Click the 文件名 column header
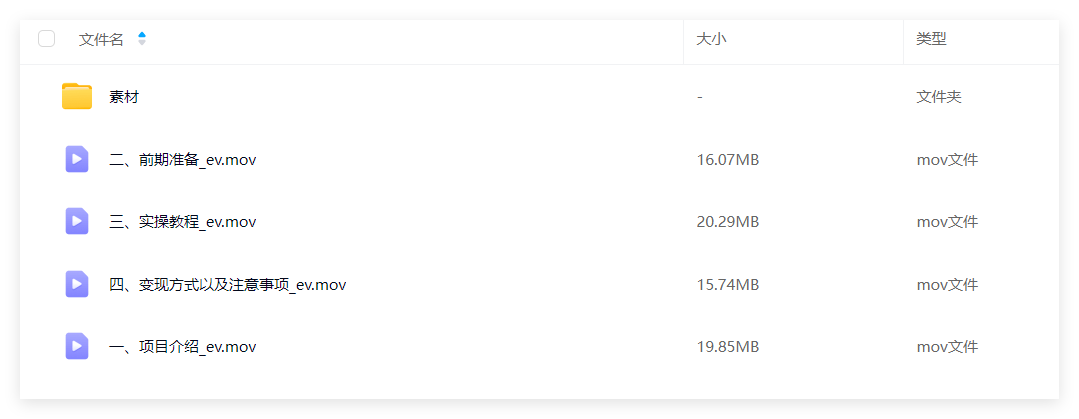Image resolution: width=1079 pixels, height=419 pixels. (x=101, y=39)
